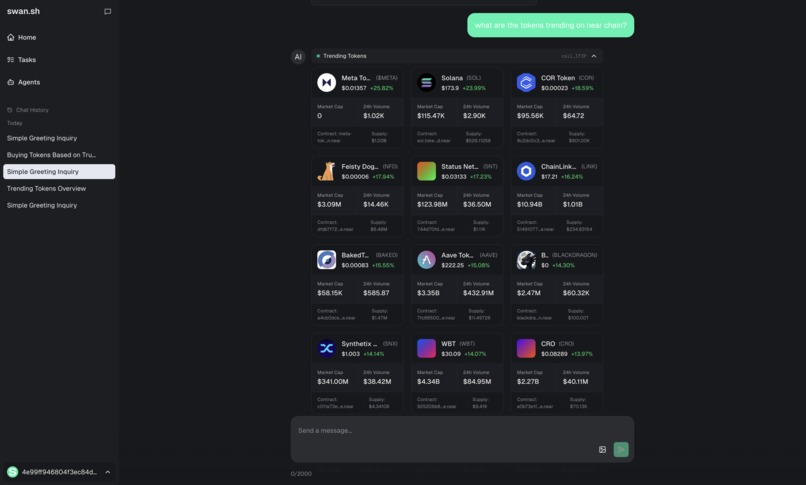Screen dimensions: 806x485
Task: Open last Simple Greeting Inquiry chat
Action: tap(42, 205)
